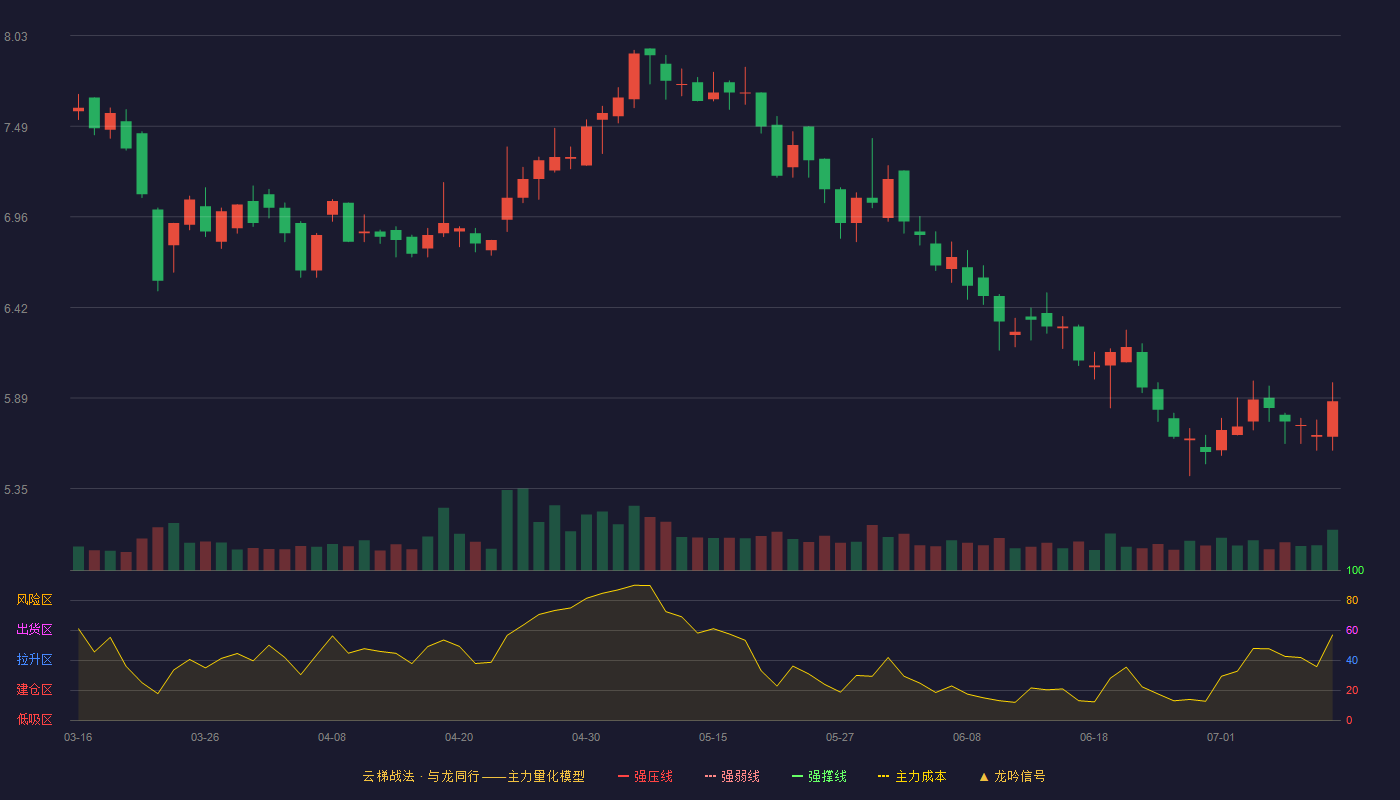Click the 06-08 date label

(x=967, y=737)
